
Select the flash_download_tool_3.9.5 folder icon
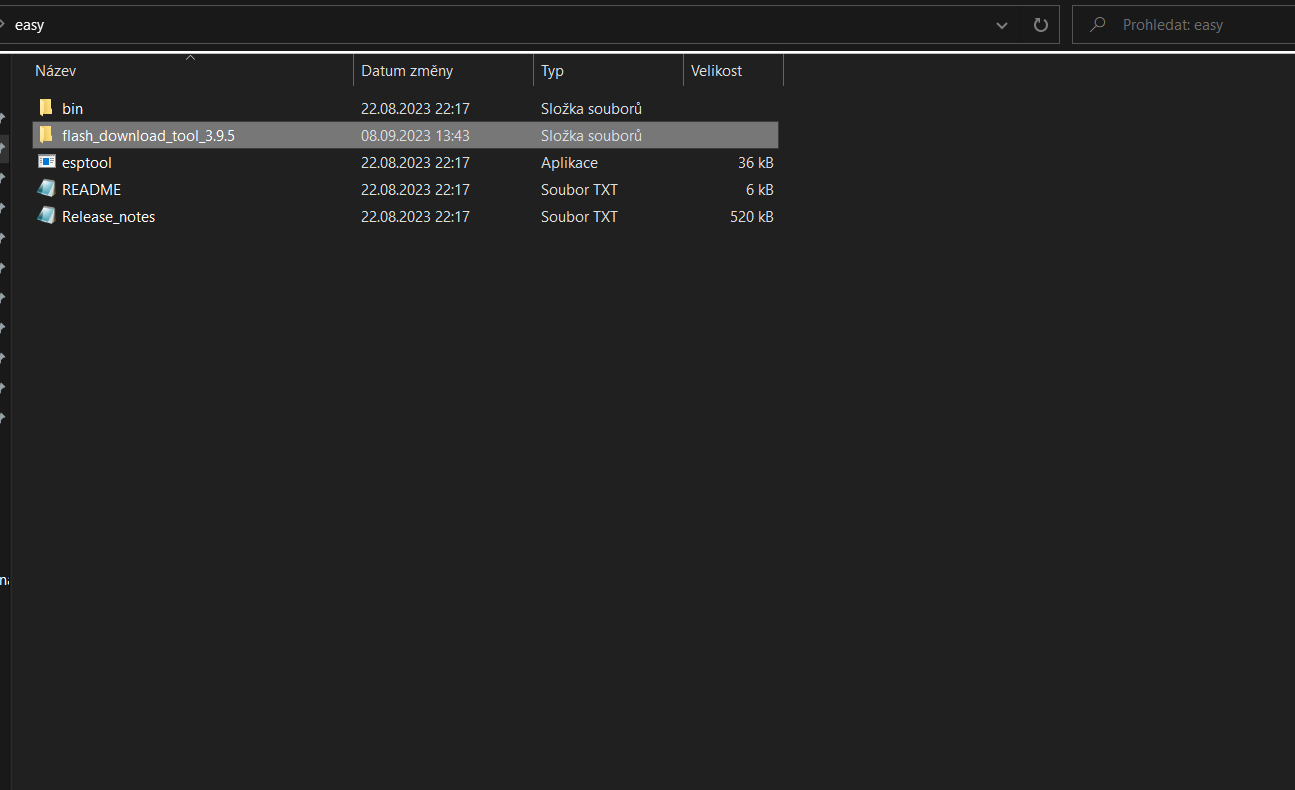pos(45,135)
